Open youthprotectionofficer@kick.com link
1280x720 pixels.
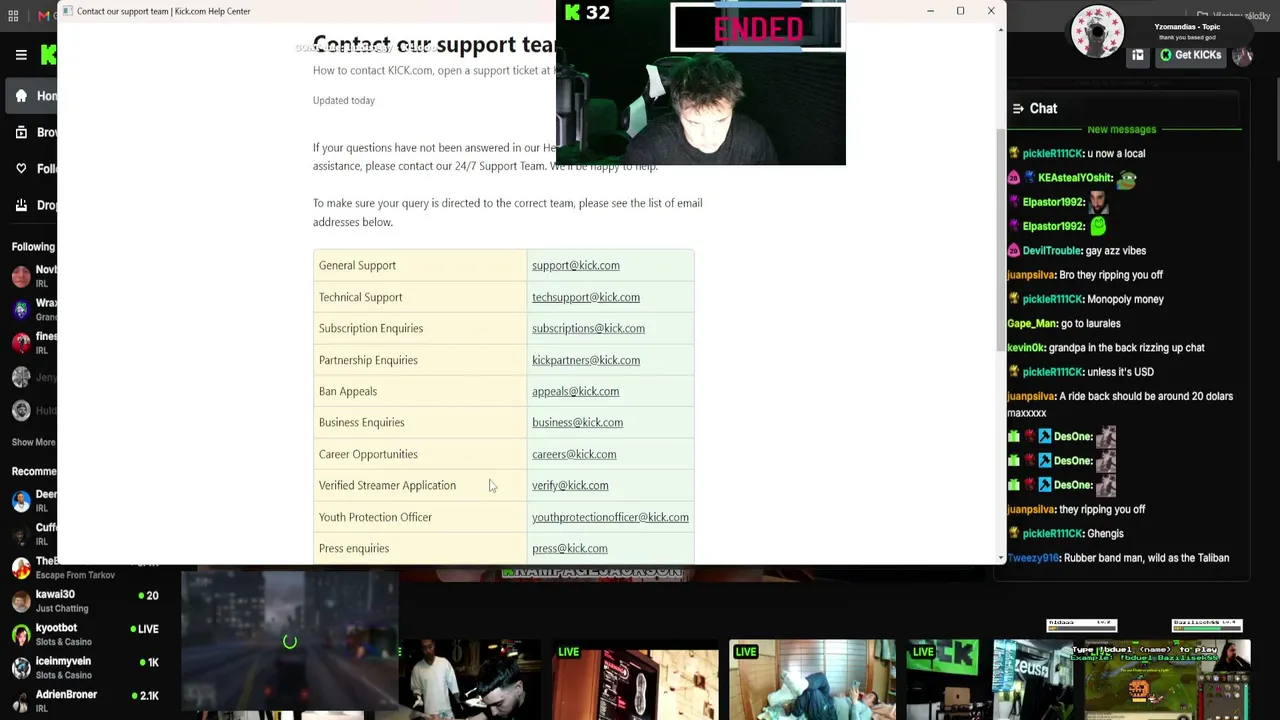pos(610,517)
